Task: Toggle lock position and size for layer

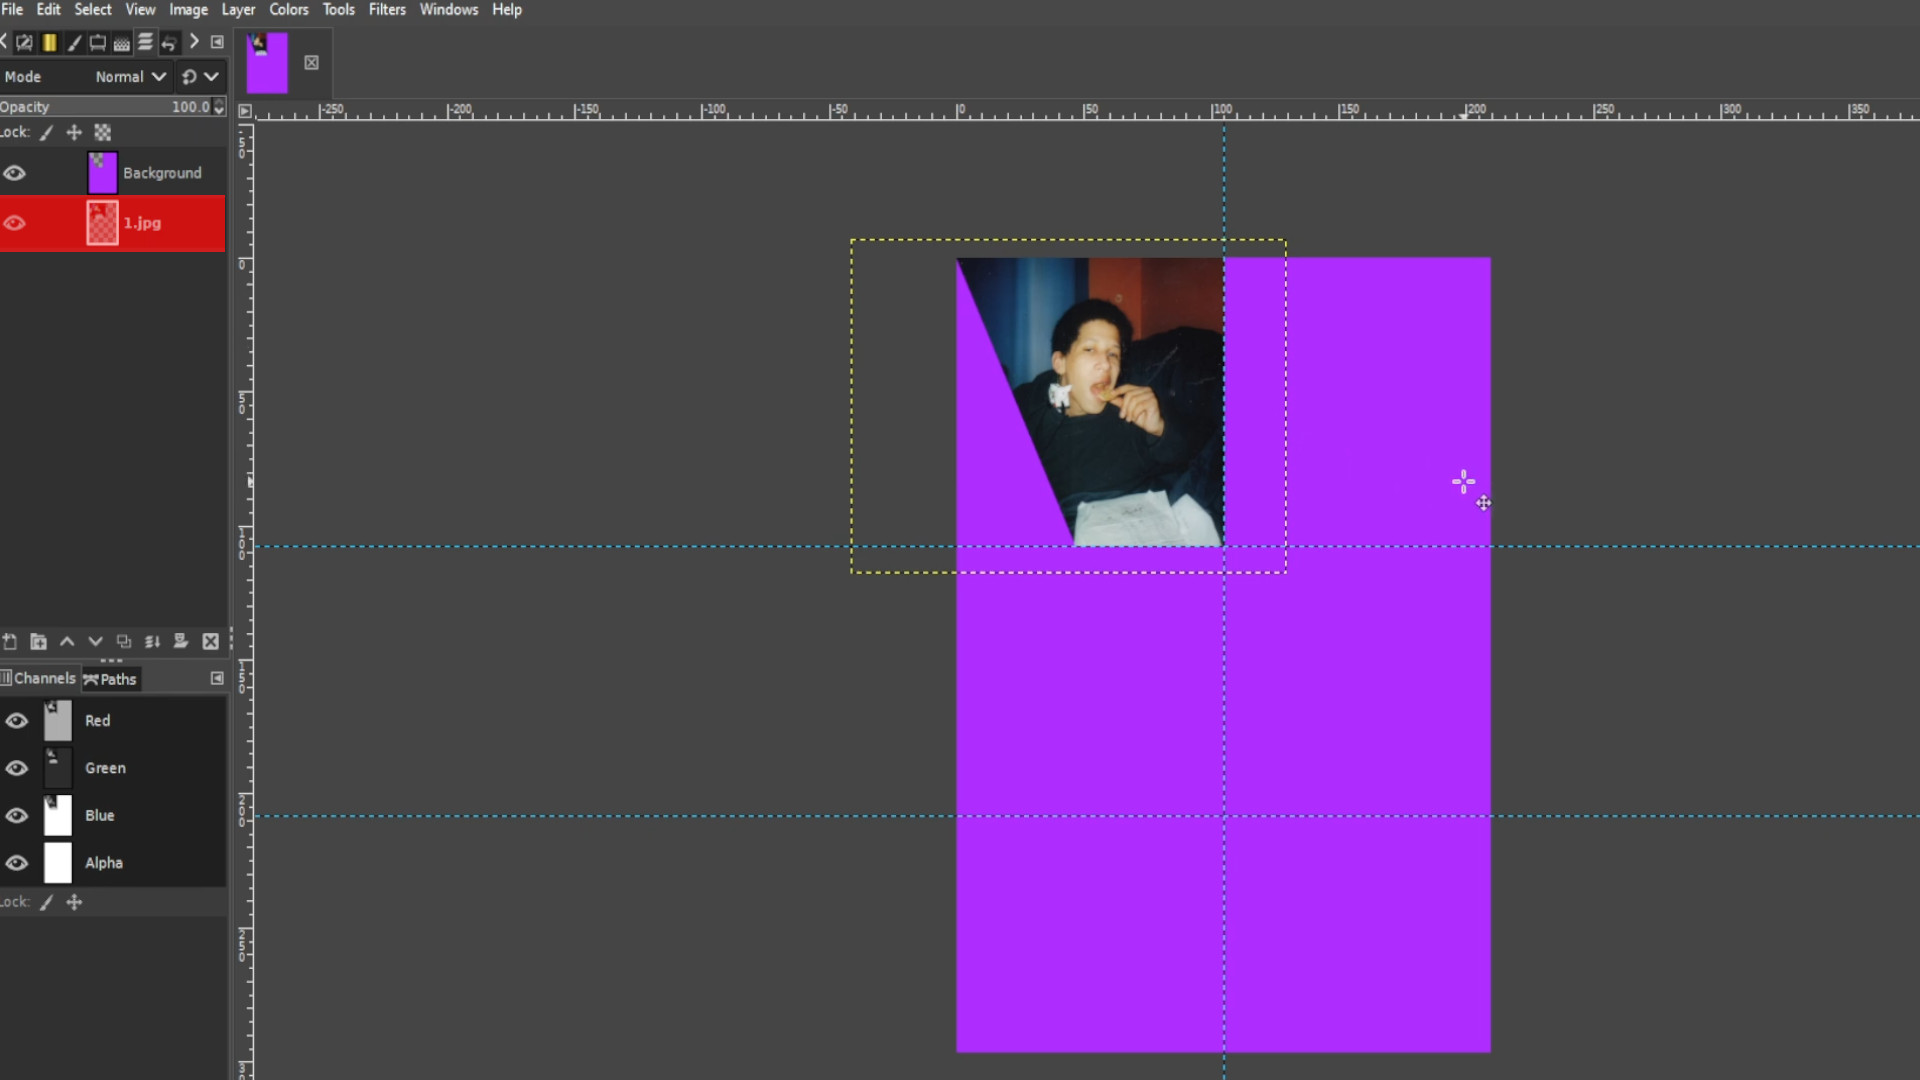Action: tap(74, 132)
